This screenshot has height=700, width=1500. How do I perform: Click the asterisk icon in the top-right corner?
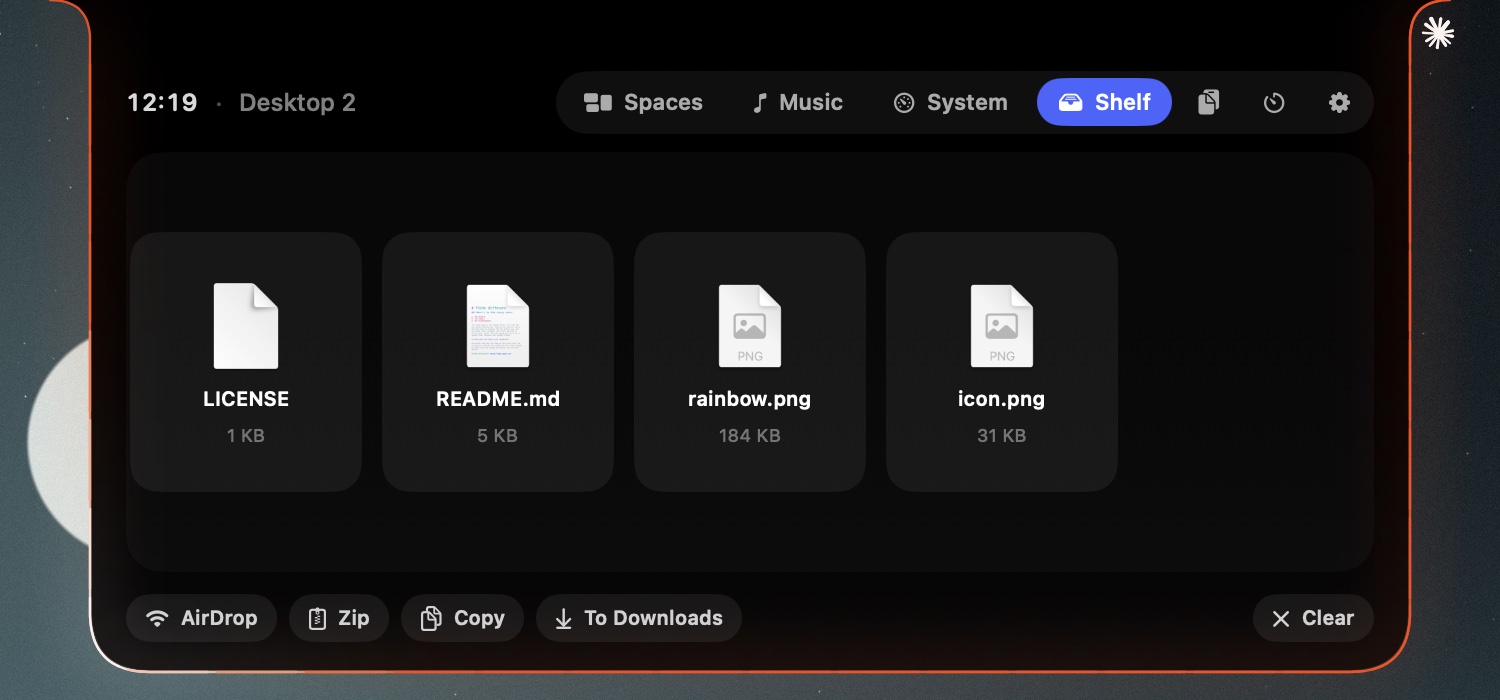pos(1438,33)
